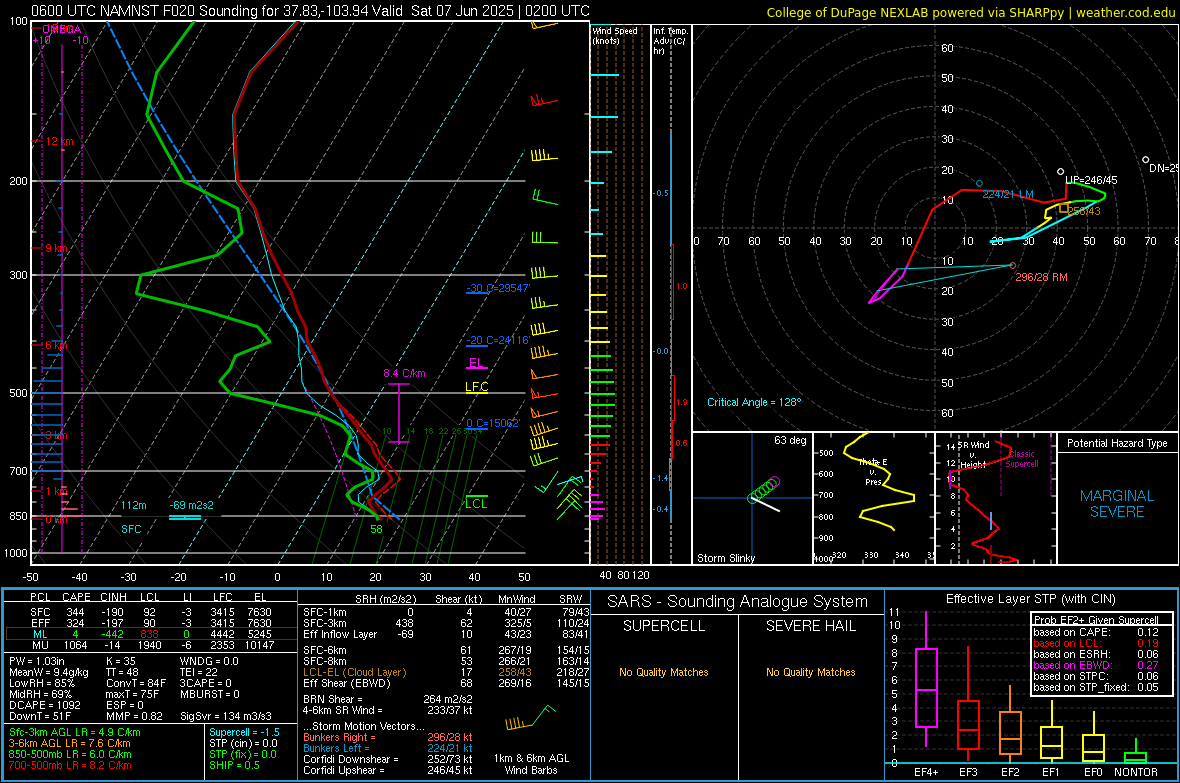
Task: Click the MARGINAL SEVERE hazard type
Action: click(x=1117, y=504)
